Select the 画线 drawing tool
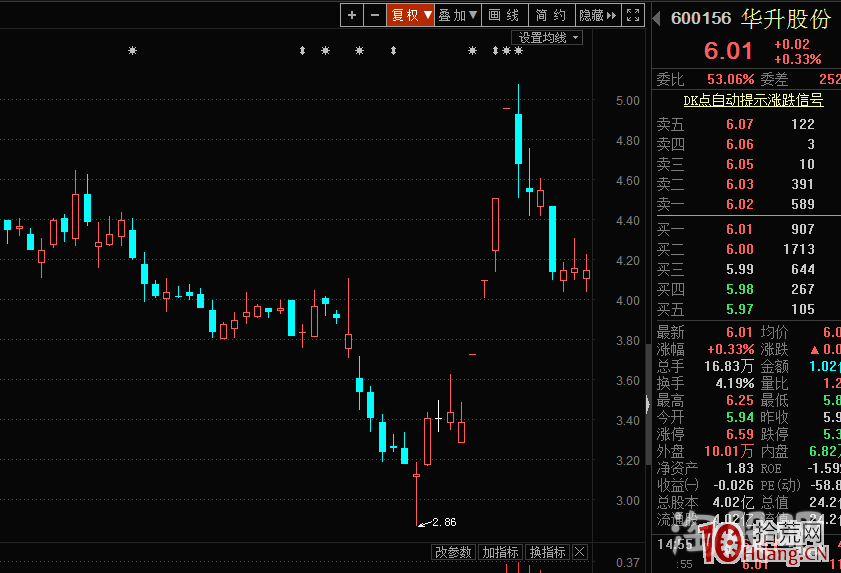 505,15
